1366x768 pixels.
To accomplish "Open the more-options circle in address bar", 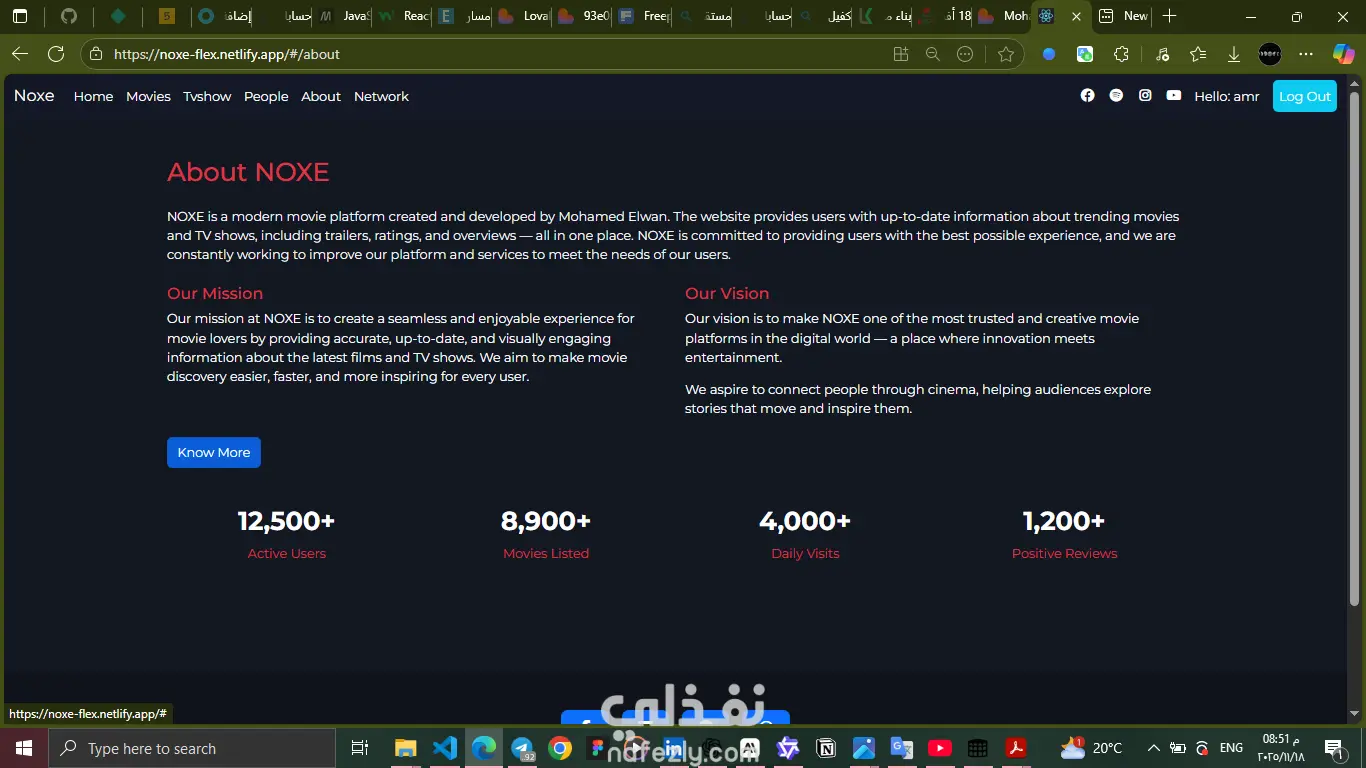I will tap(965, 54).
